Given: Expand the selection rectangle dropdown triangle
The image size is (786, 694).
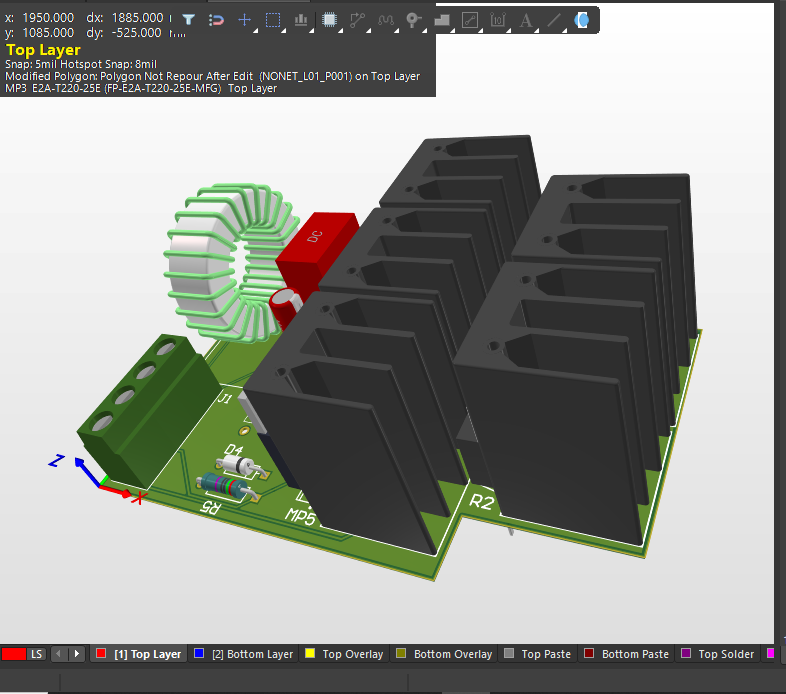Looking at the screenshot, I should pyautogui.click(x=284, y=31).
